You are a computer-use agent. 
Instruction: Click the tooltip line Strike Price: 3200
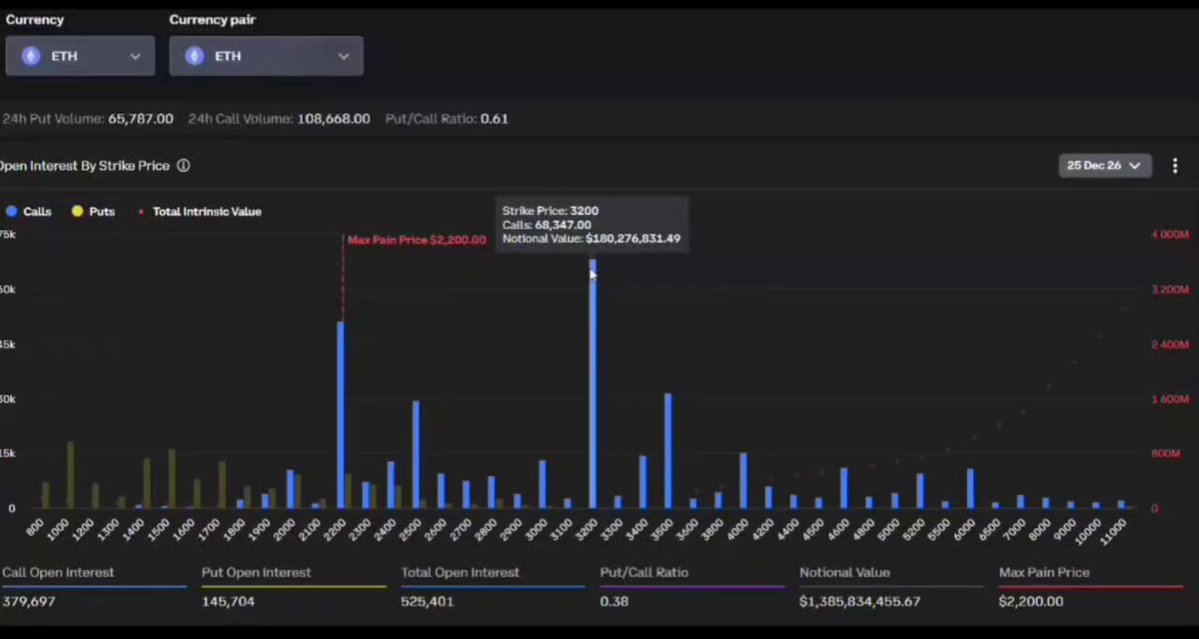[551, 211]
